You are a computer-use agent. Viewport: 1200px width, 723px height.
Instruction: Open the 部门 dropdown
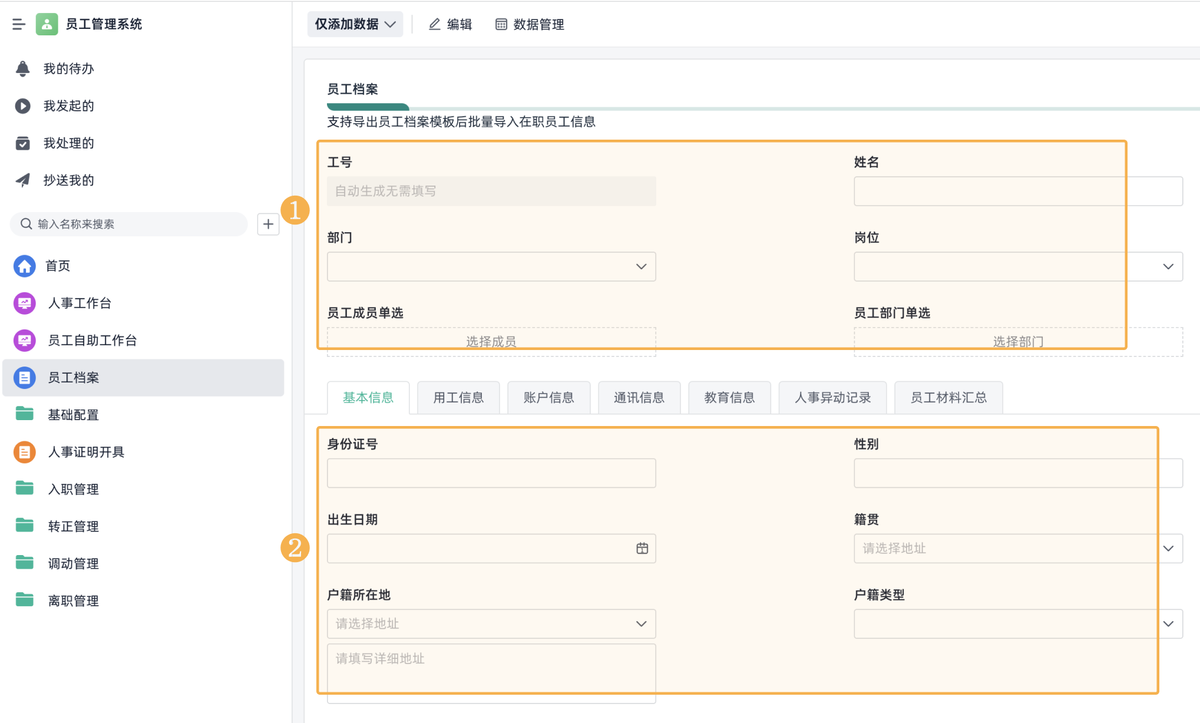(491, 267)
